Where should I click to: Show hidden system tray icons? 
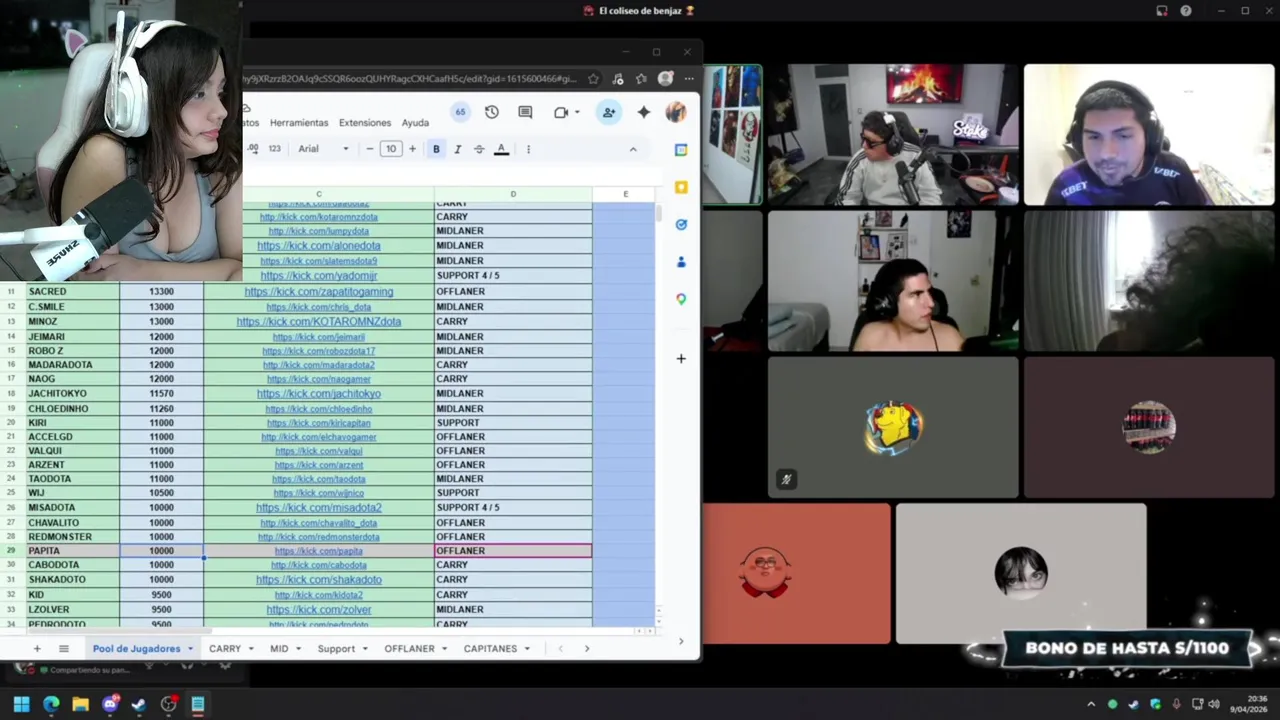[1090, 704]
